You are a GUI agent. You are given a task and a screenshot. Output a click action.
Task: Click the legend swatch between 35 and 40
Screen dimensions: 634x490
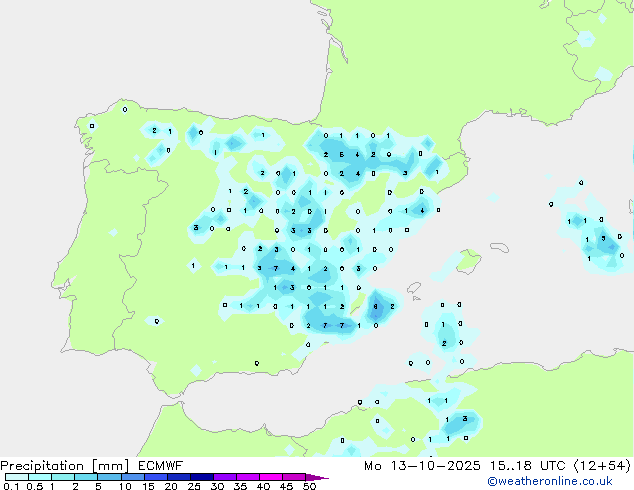click(248, 477)
